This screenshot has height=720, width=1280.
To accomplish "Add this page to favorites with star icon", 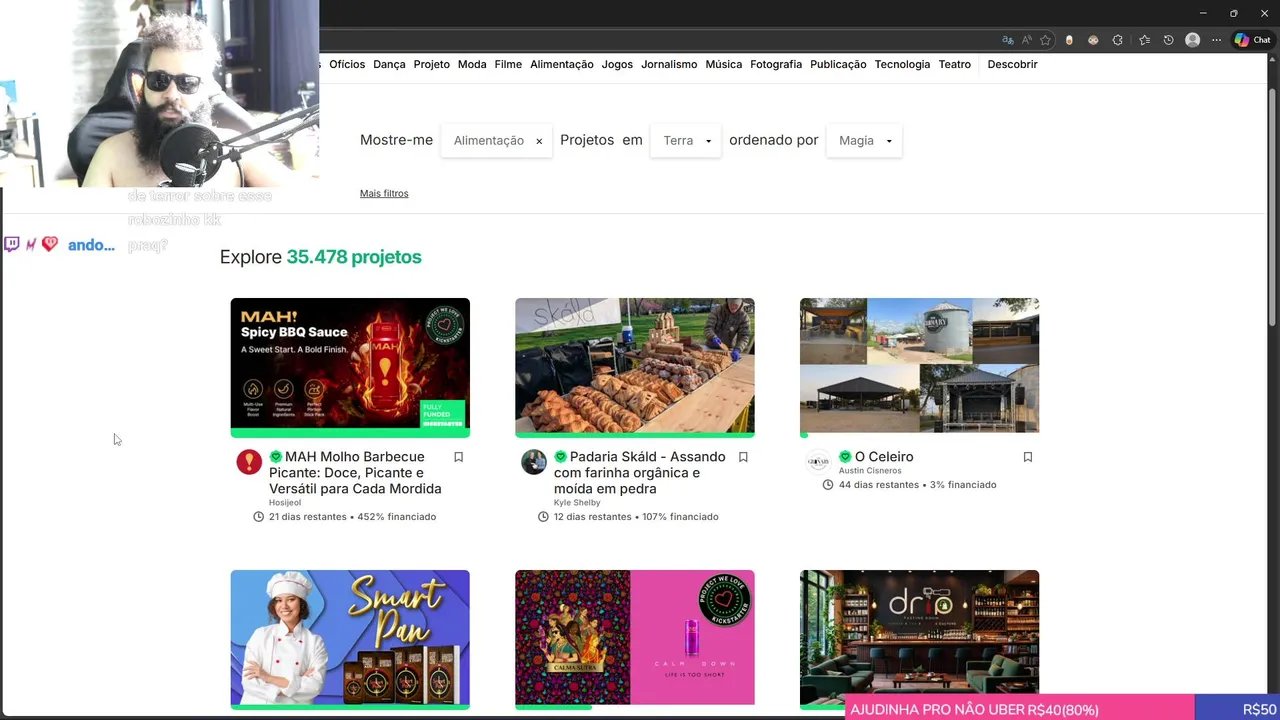I will pyautogui.click(x=1045, y=40).
